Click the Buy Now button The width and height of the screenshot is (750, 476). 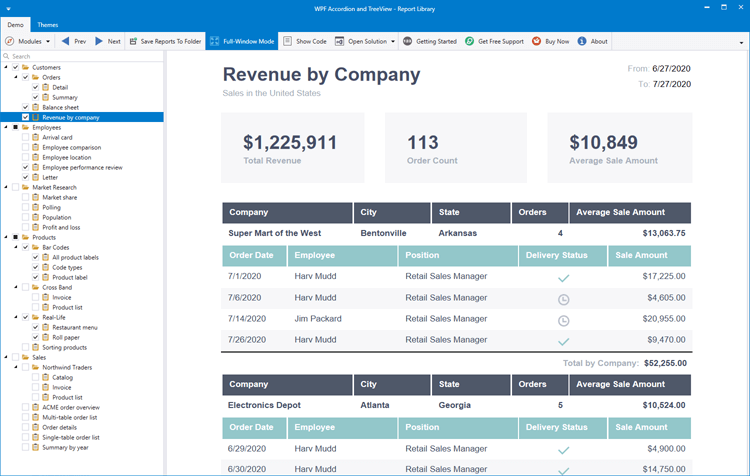click(x=550, y=42)
